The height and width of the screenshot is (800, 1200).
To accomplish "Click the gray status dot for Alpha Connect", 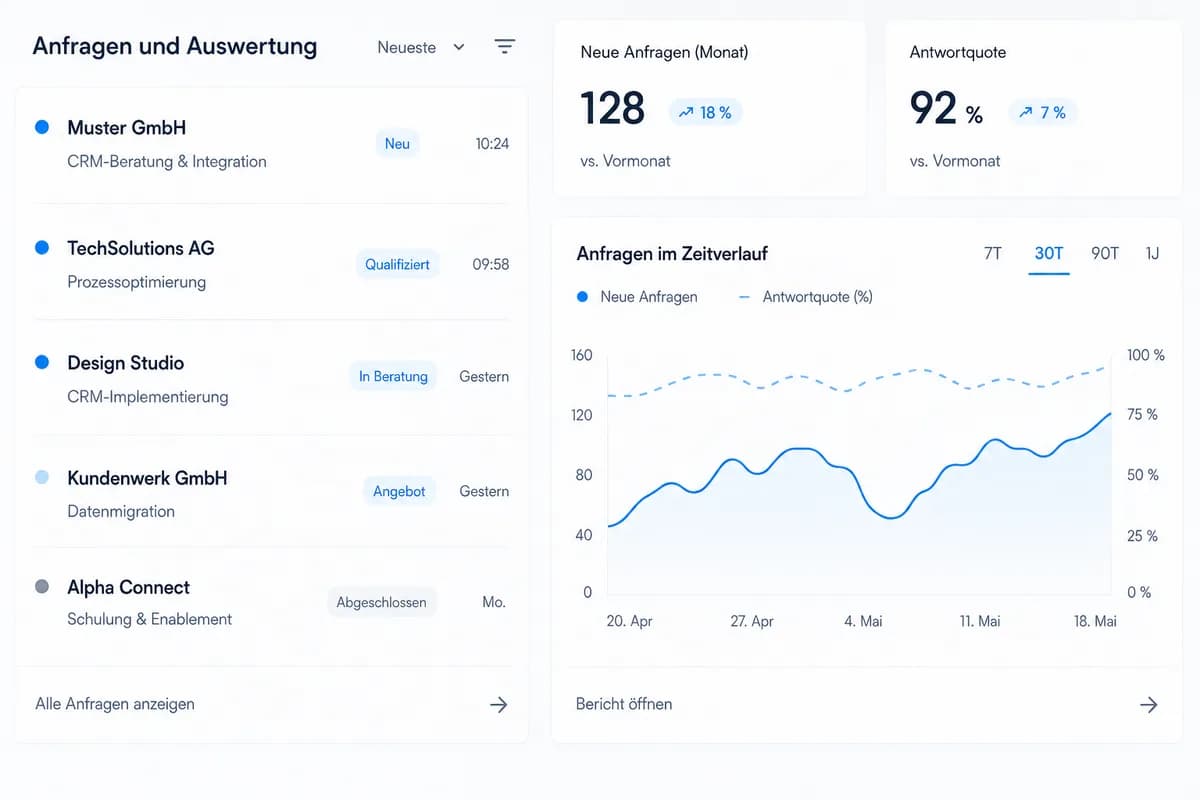I will pyautogui.click(x=42, y=587).
